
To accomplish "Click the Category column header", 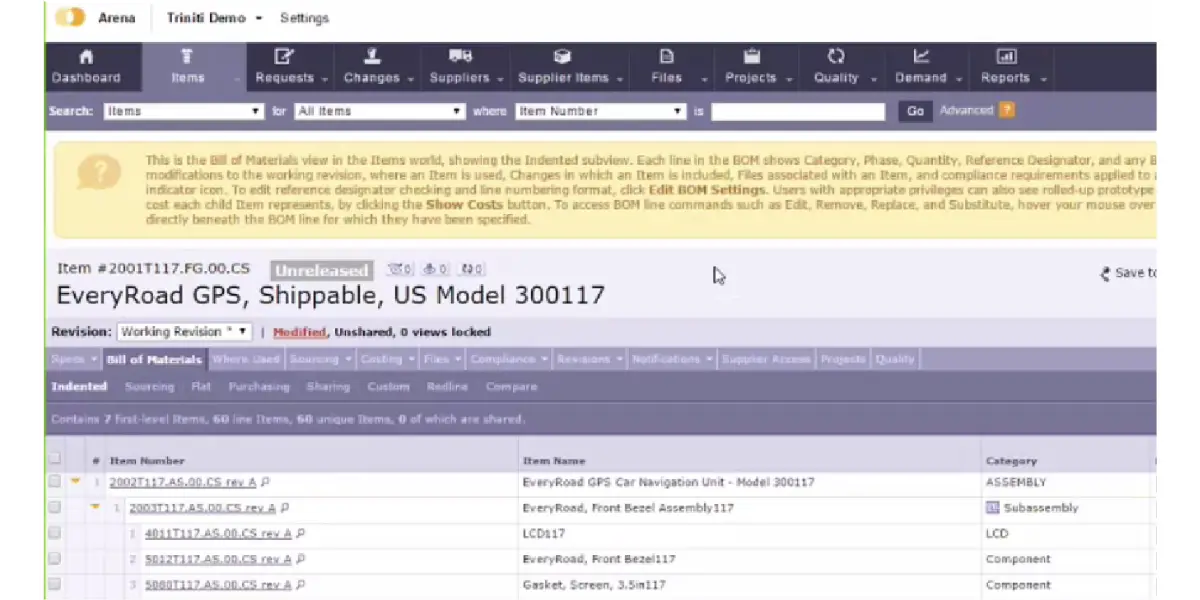I will point(1010,461).
